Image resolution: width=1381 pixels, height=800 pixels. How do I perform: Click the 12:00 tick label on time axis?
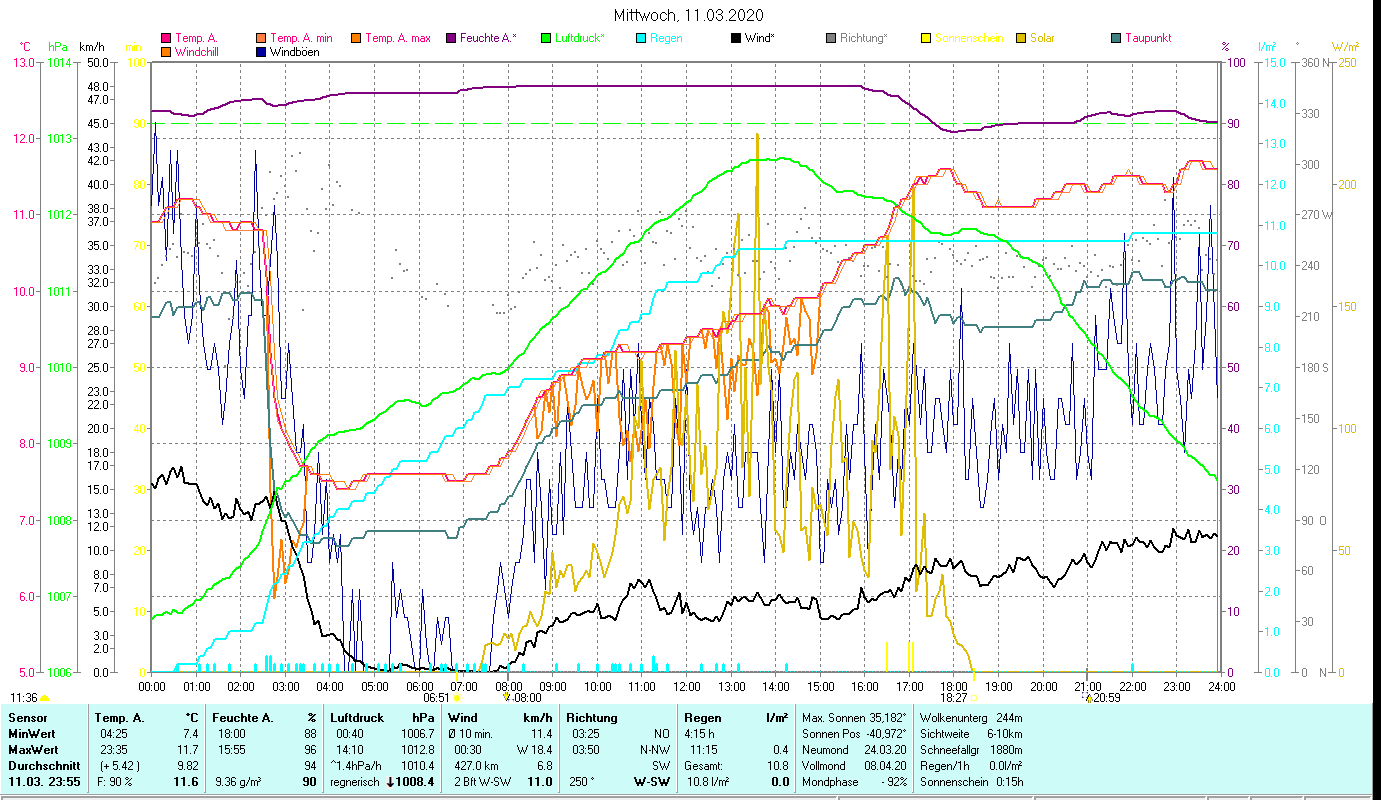click(687, 686)
